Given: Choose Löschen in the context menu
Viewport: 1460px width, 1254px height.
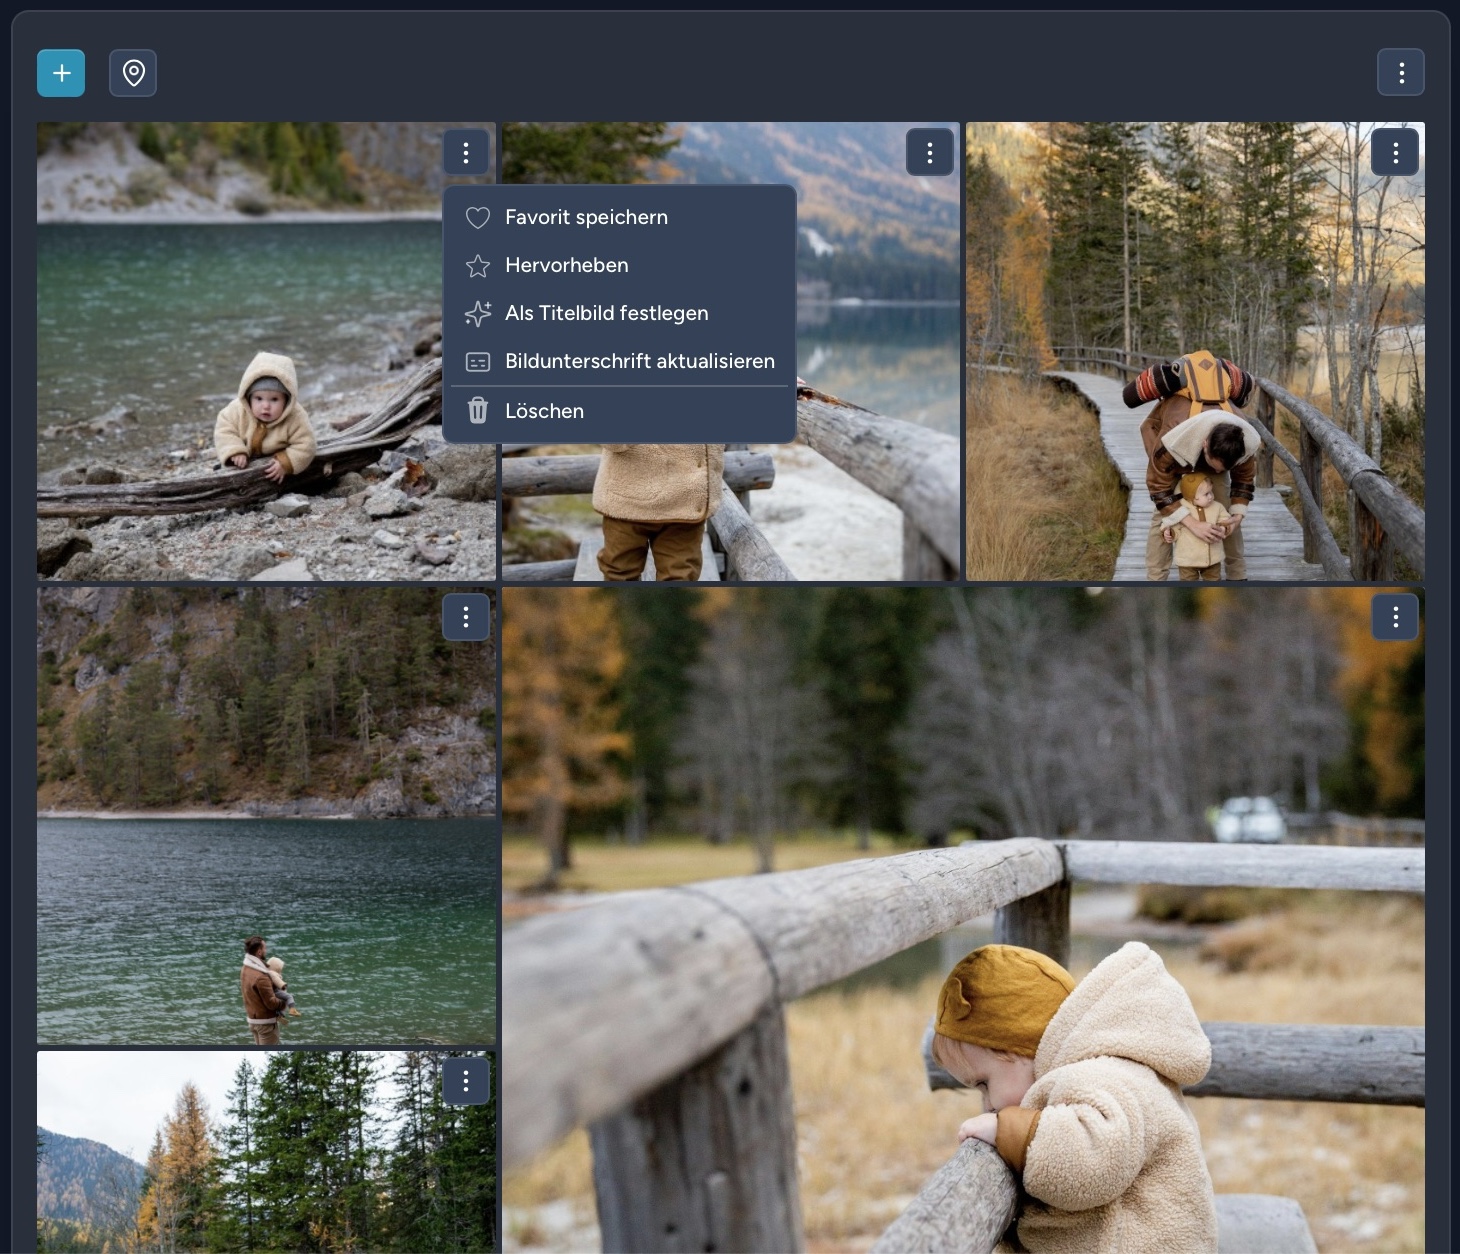Looking at the screenshot, I should (x=544, y=410).
